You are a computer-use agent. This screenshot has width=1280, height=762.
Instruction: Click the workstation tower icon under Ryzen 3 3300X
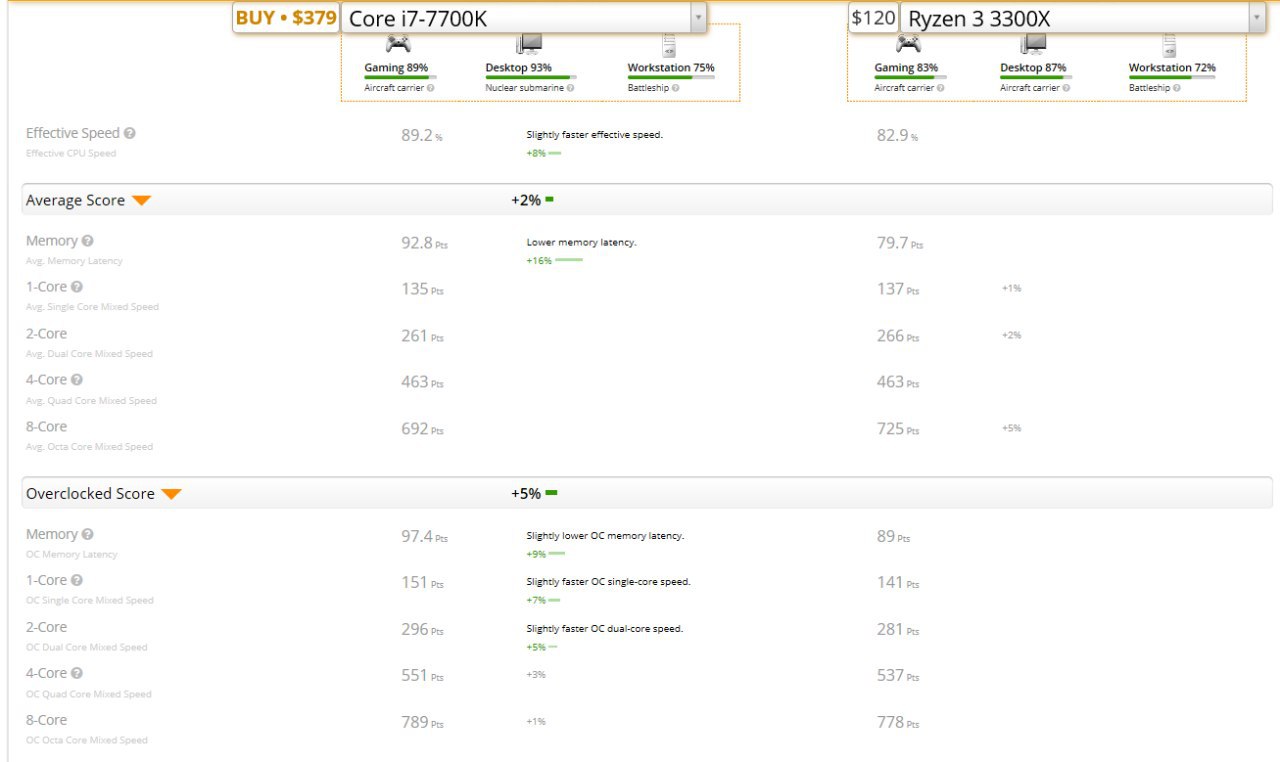[1170, 46]
